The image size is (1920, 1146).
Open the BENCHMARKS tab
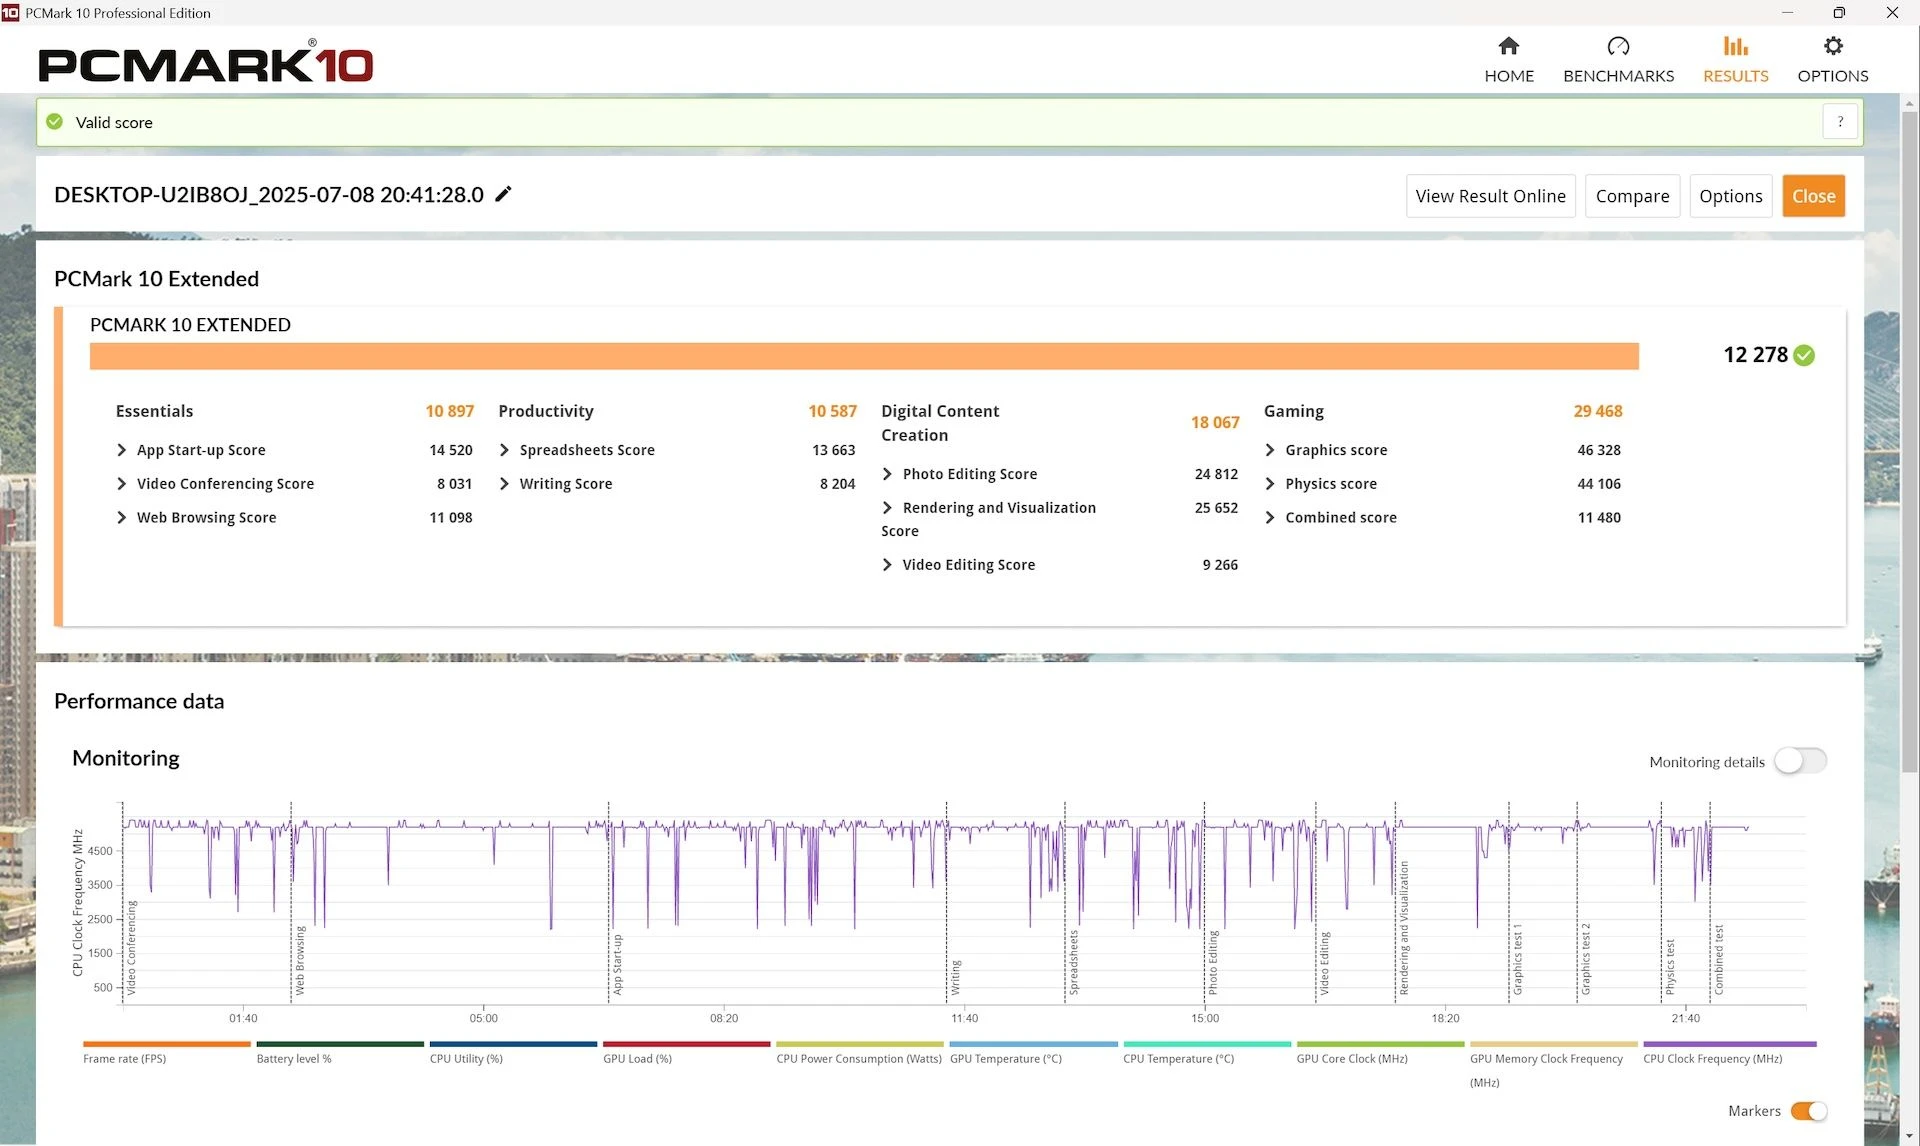coord(1618,60)
